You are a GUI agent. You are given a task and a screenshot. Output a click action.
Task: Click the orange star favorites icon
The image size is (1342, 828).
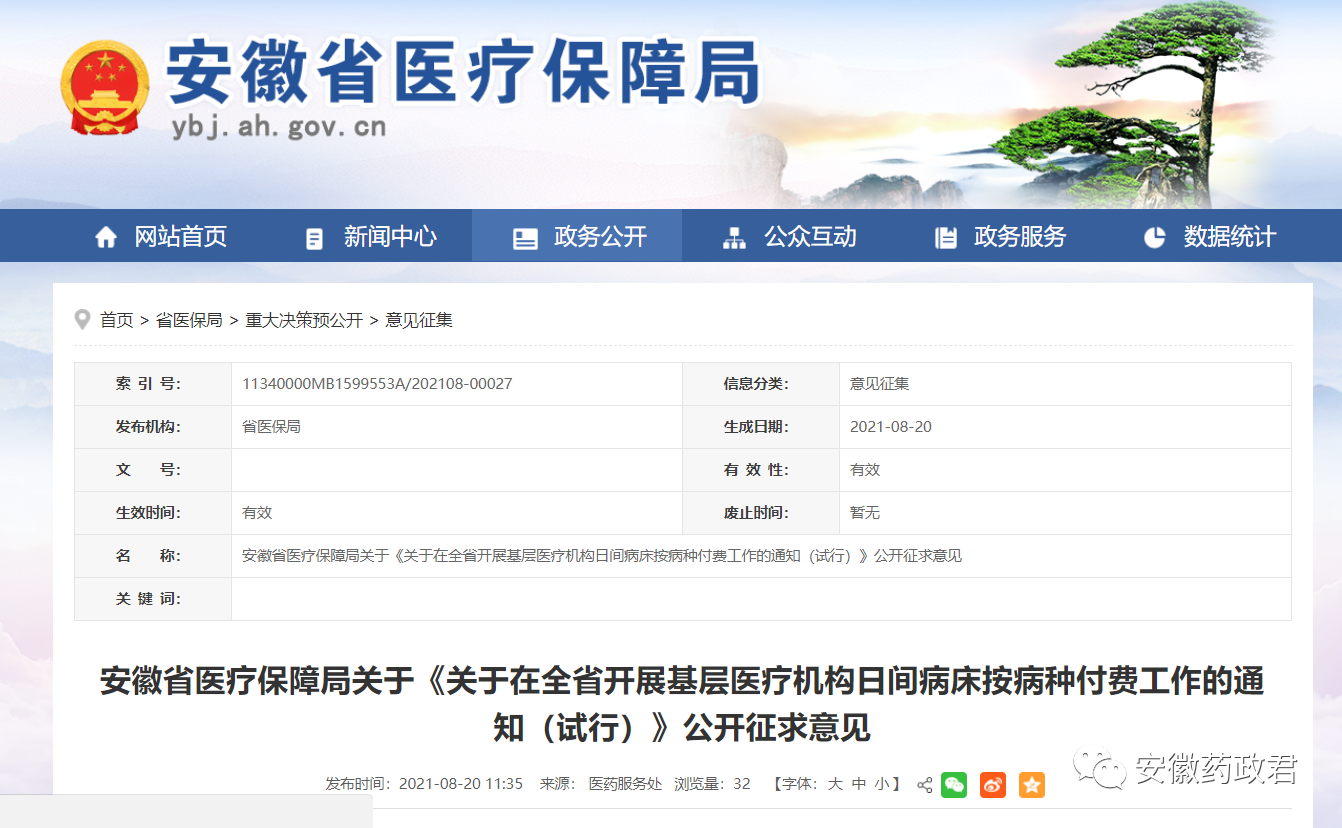1031,785
